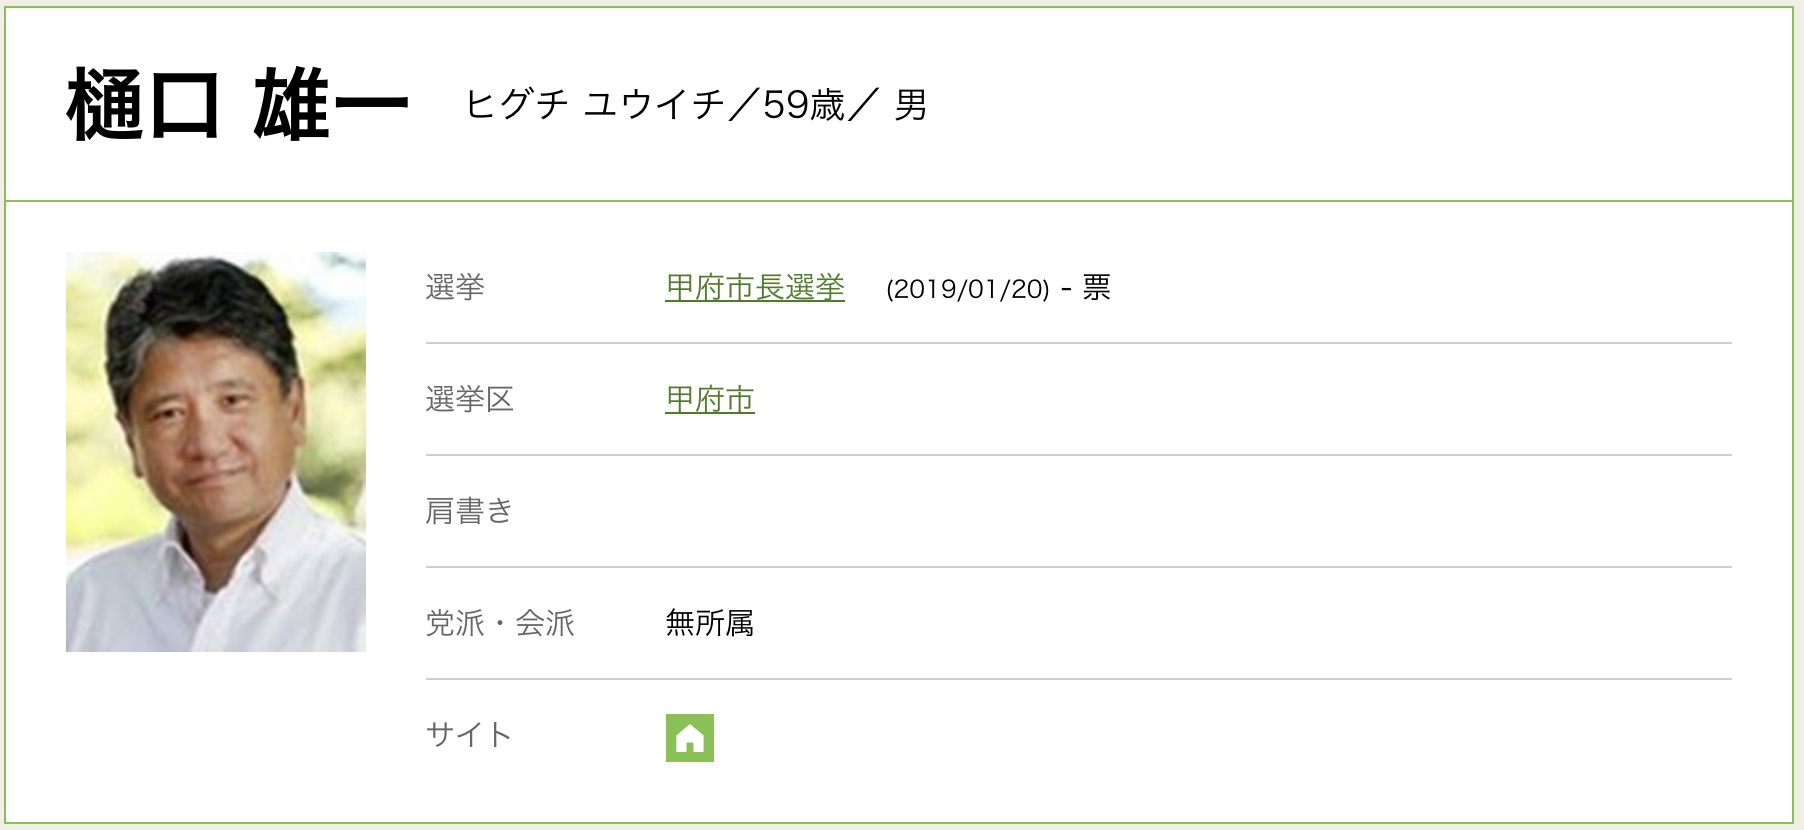The height and width of the screenshot is (830, 1804).
Task: Click the word 党派 in the label
Action: [455, 624]
